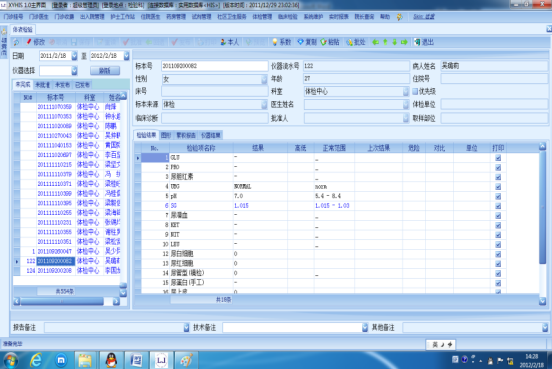Image resolution: width=552 pixels, height=369 pixels.
Task: Click the green up arrow navigation icon
Action: pyautogui.click(x=385, y=42)
